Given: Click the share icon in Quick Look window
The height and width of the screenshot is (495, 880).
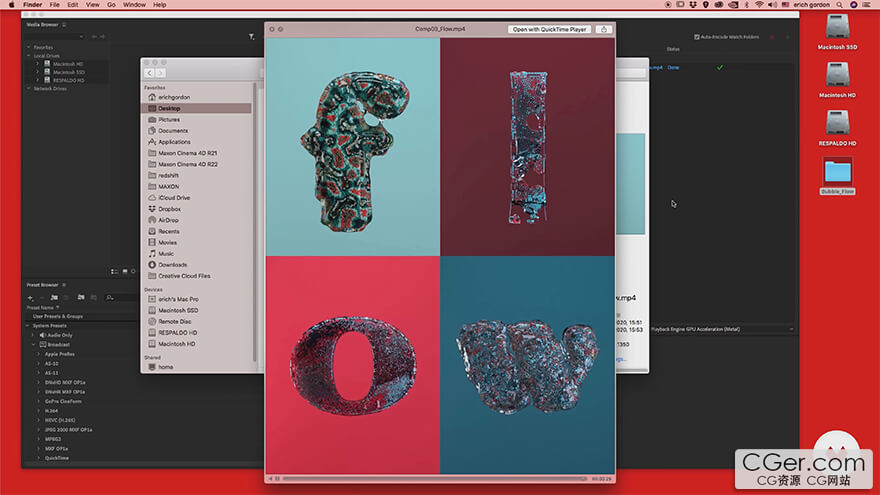Looking at the screenshot, I should pos(603,30).
